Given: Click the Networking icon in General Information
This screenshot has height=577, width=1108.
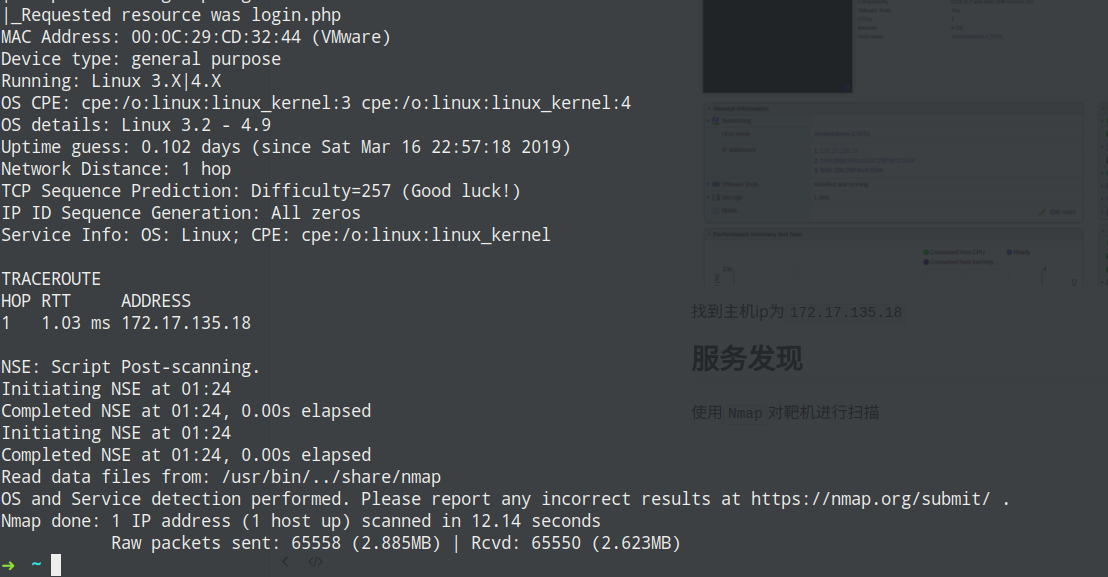Looking at the screenshot, I should click(716, 121).
